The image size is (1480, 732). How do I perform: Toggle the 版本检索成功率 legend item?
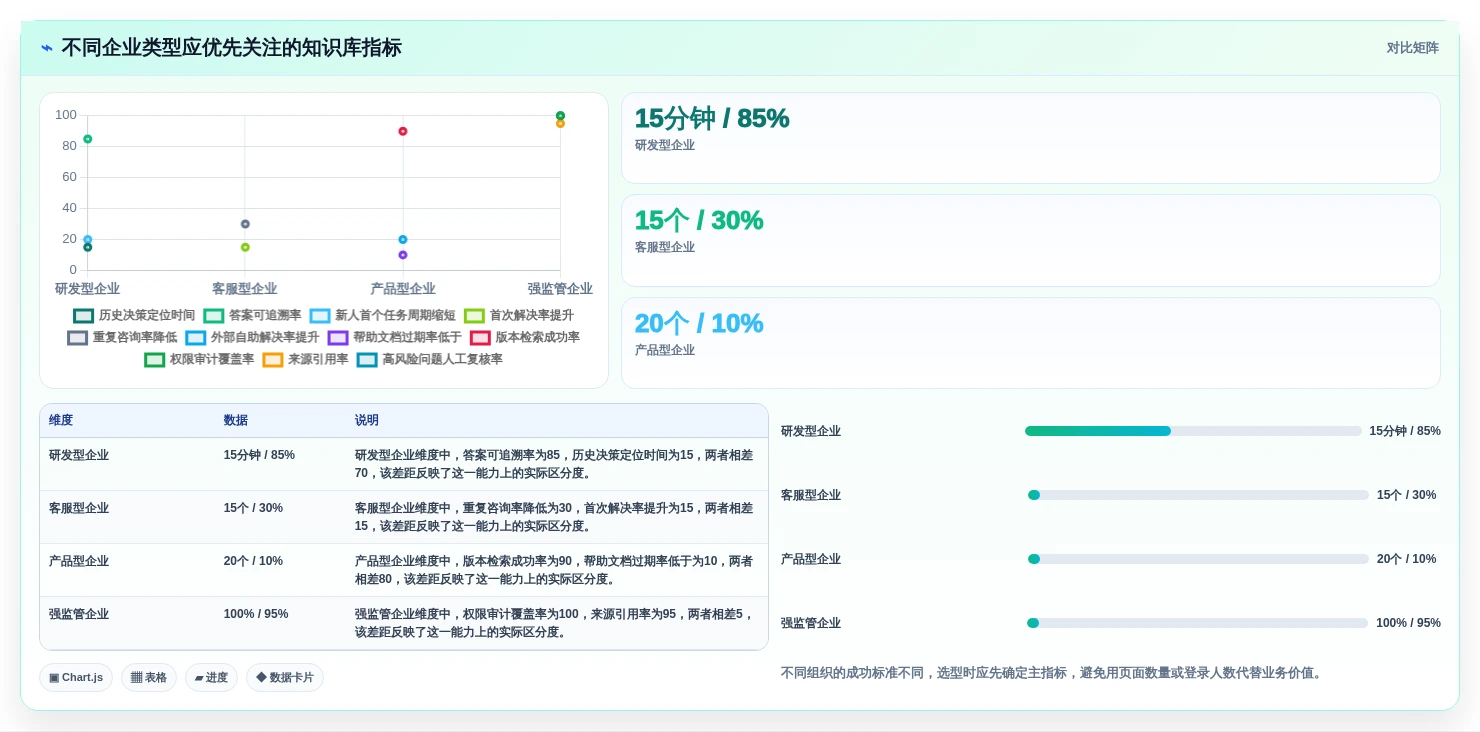click(524, 337)
